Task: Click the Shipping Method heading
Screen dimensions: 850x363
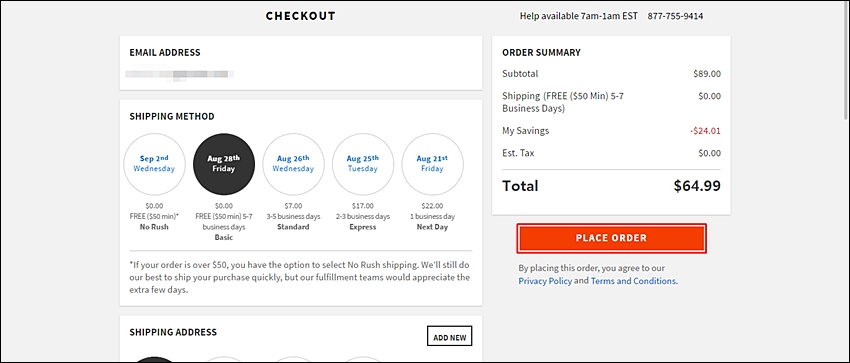Action: (x=172, y=116)
